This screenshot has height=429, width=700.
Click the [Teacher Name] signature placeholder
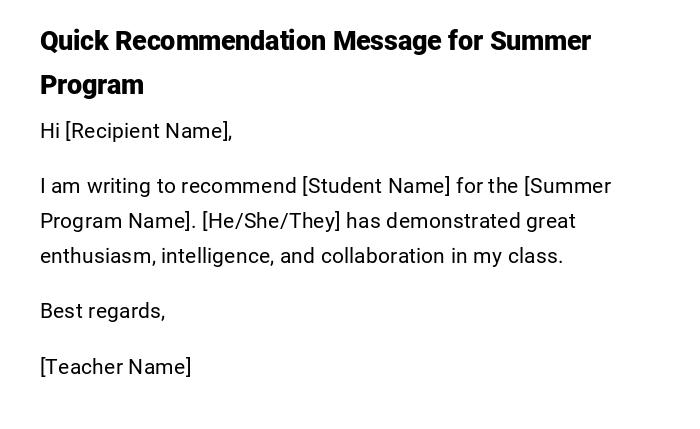115,367
